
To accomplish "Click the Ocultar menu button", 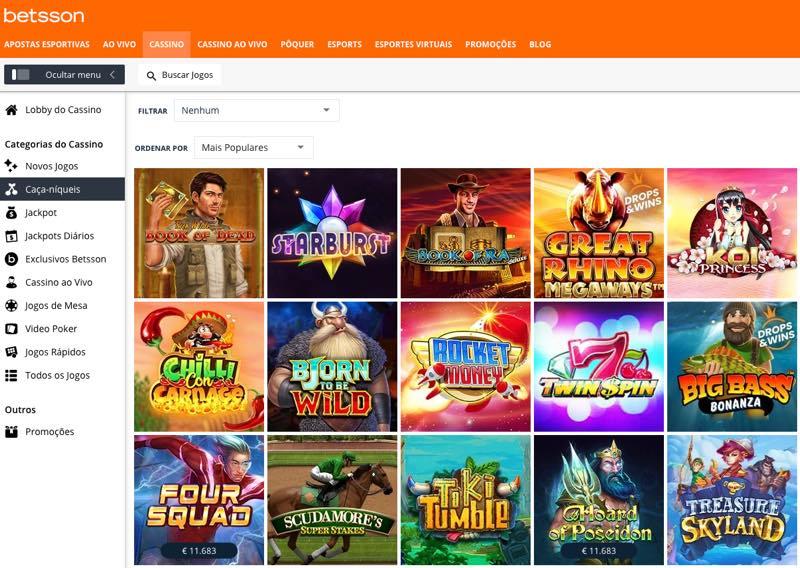I will click(x=64, y=75).
